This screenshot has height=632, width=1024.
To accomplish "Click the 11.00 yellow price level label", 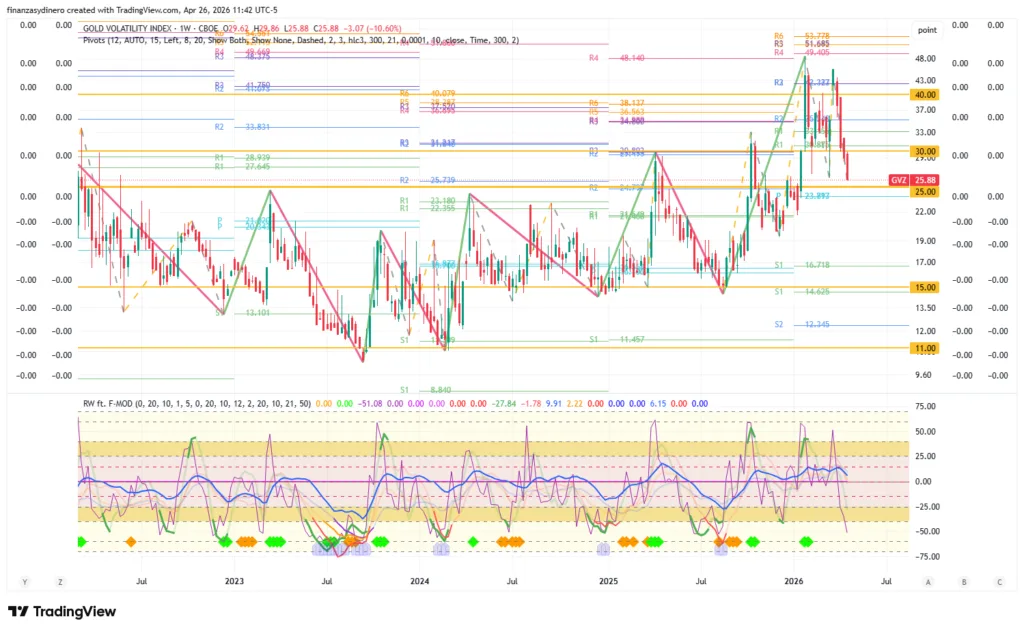I will pos(924,348).
